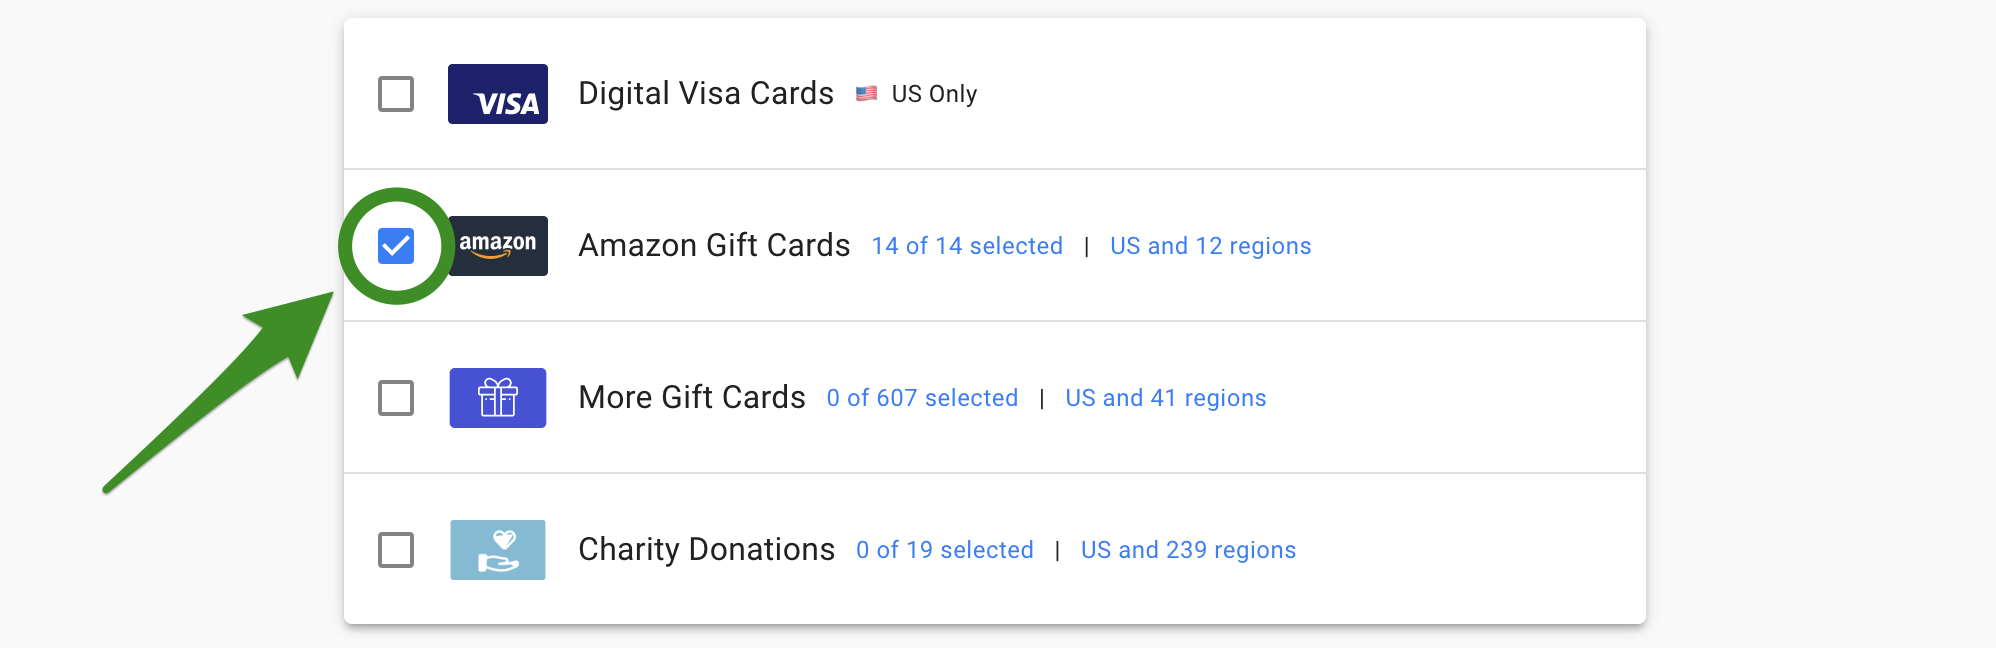Click the US flag icon
The height and width of the screenshot is (648, 1996).
coord(867,94)
